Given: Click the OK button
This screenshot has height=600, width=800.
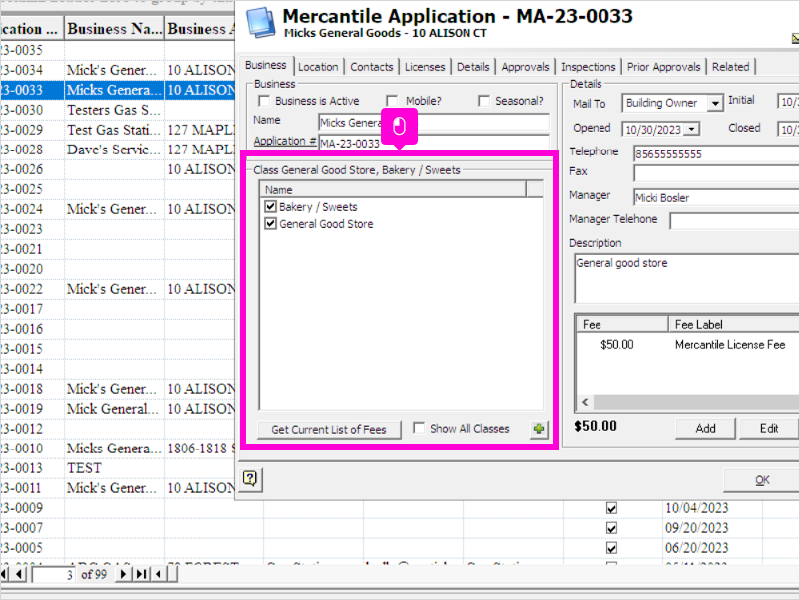Looking at the screenshot, I should [762, 480].
